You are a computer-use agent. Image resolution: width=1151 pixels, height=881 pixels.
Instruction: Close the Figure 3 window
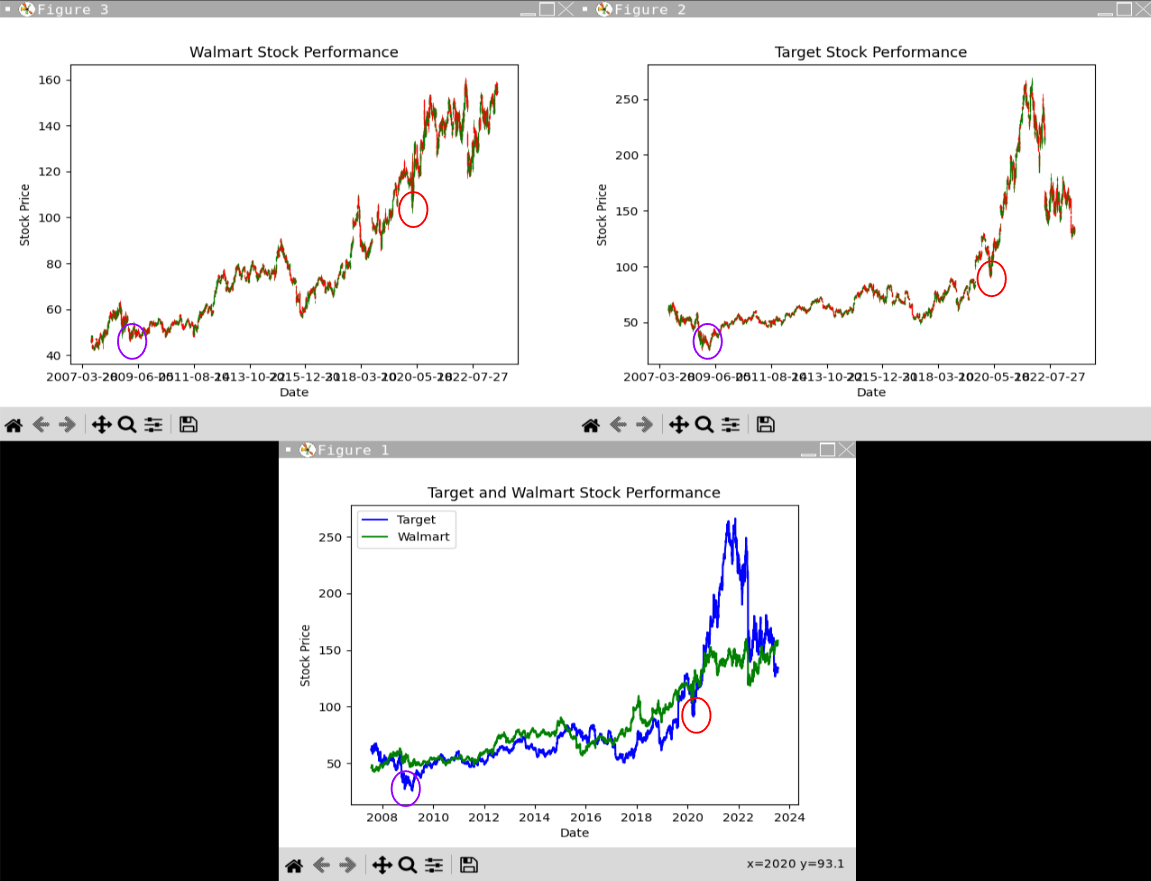tap(565, 9)
